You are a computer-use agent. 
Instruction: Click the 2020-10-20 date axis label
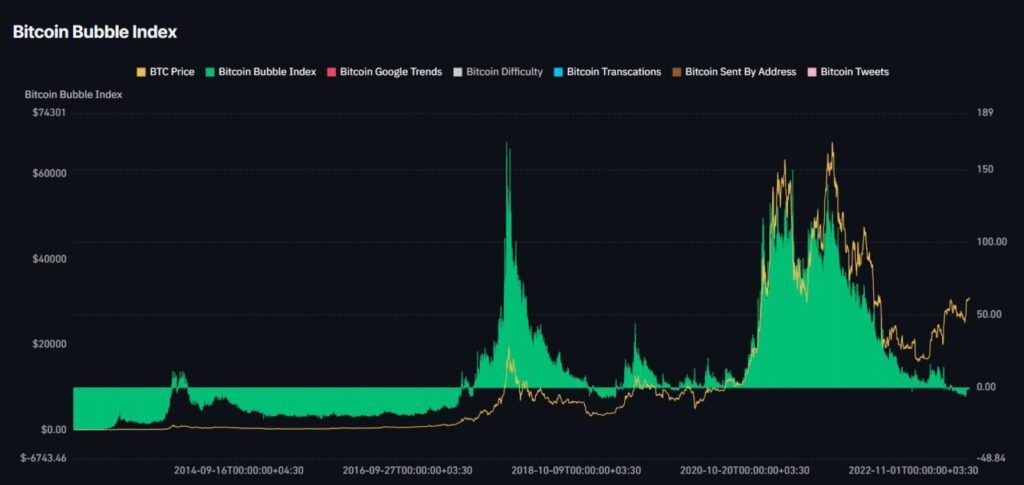[744, 470]
